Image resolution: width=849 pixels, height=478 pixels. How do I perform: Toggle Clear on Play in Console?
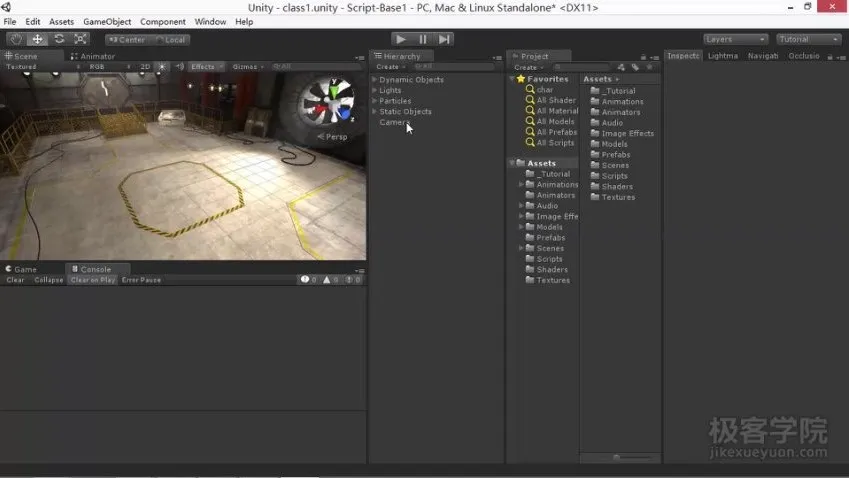coord(93,280)
